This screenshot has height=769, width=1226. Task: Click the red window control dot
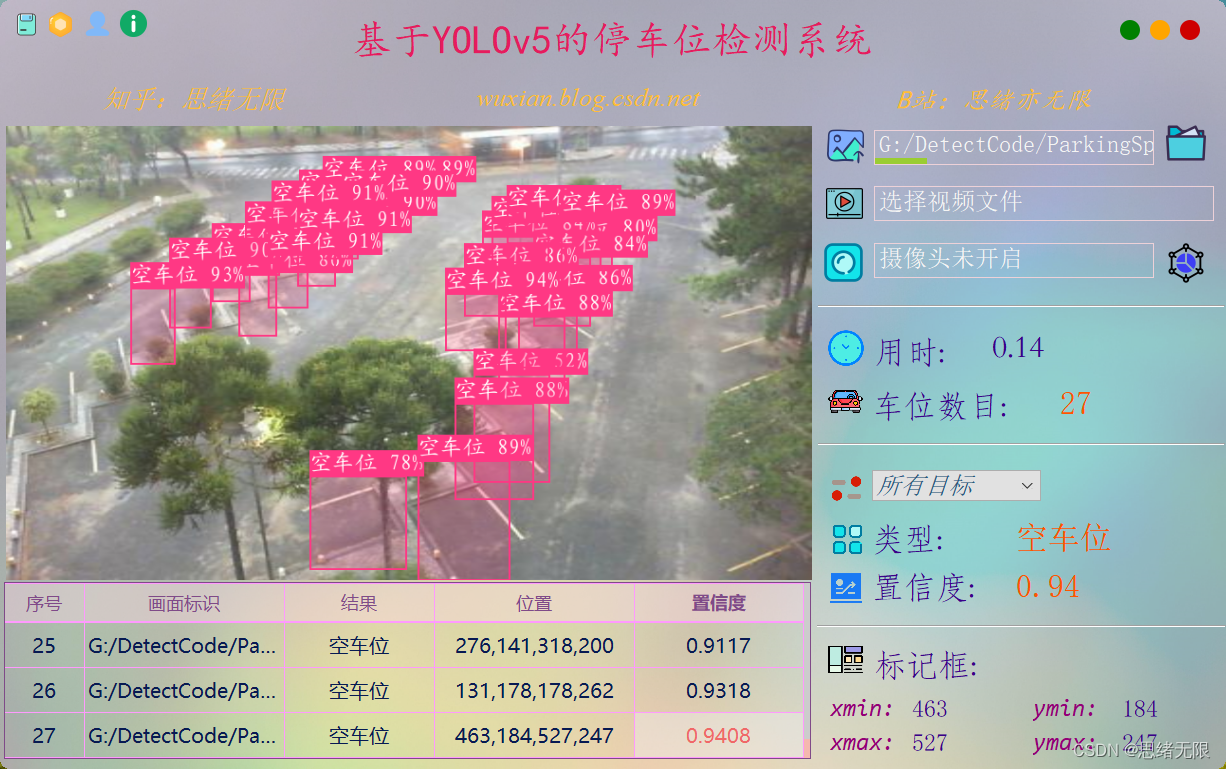pyautogui.click(x=1190, y=30)
